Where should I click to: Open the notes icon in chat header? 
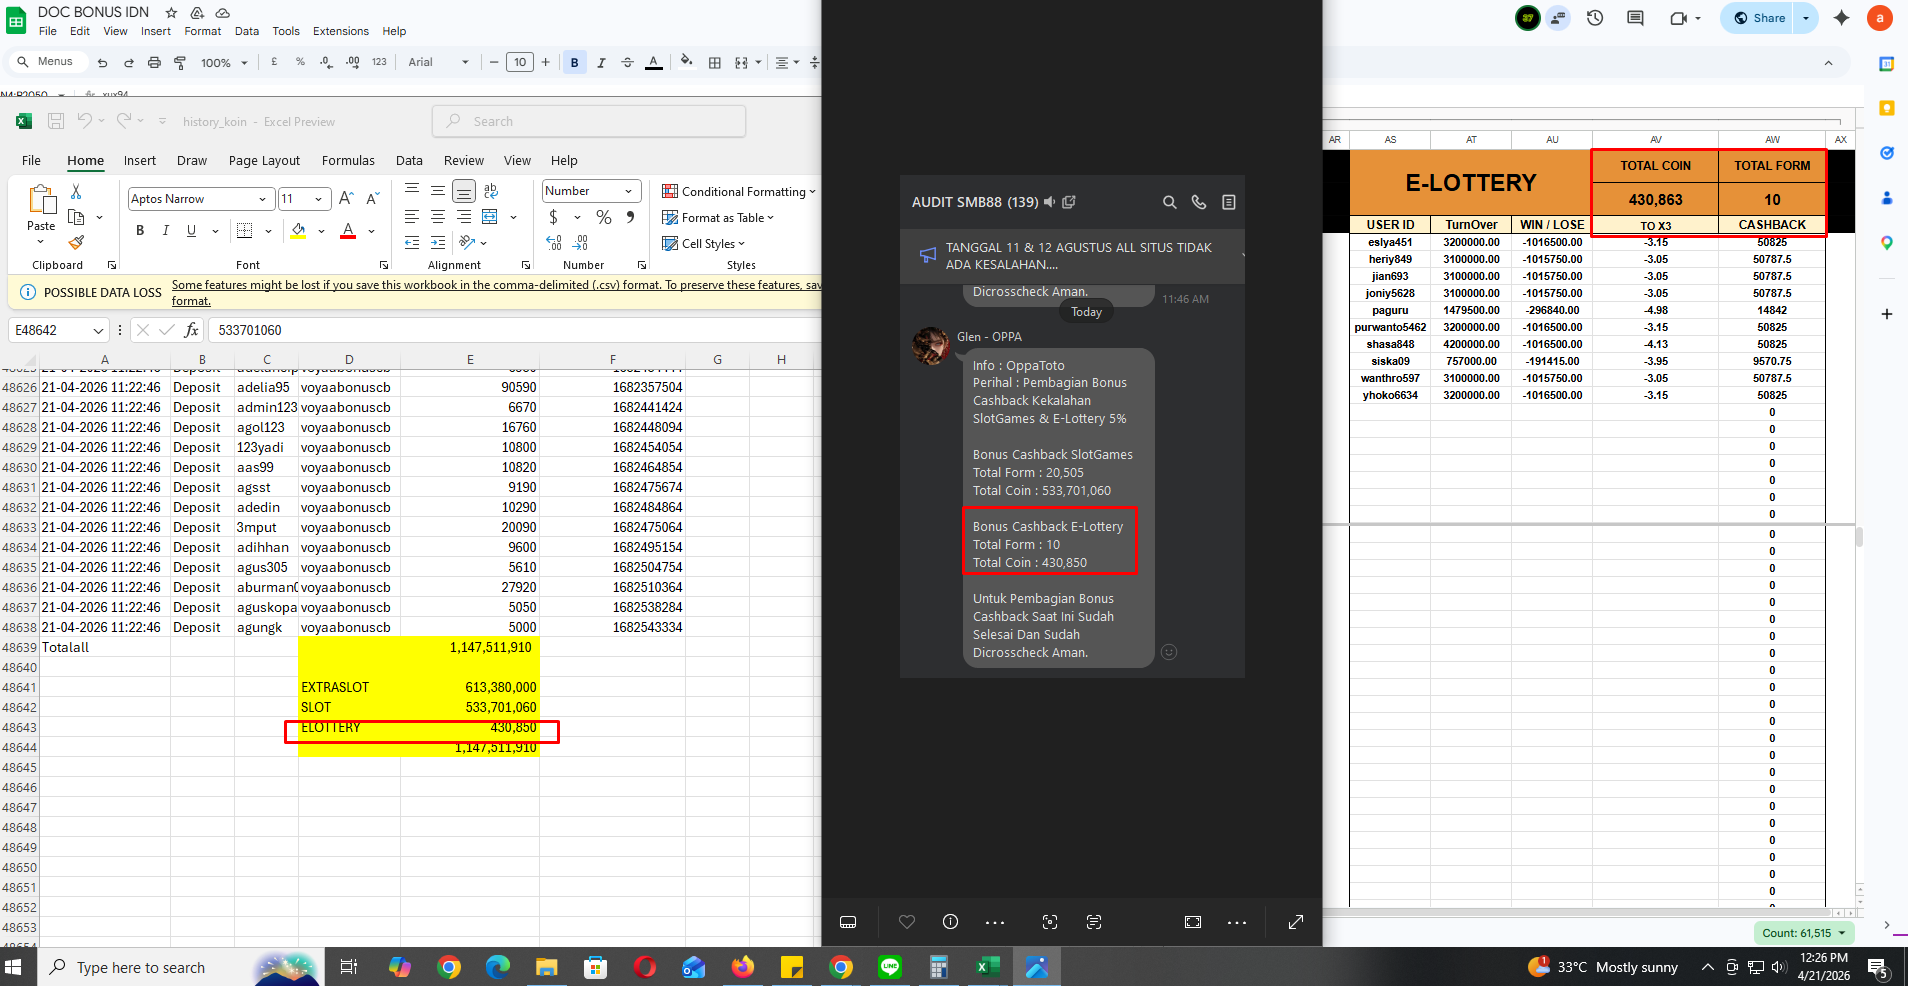tap(1228, 202)
